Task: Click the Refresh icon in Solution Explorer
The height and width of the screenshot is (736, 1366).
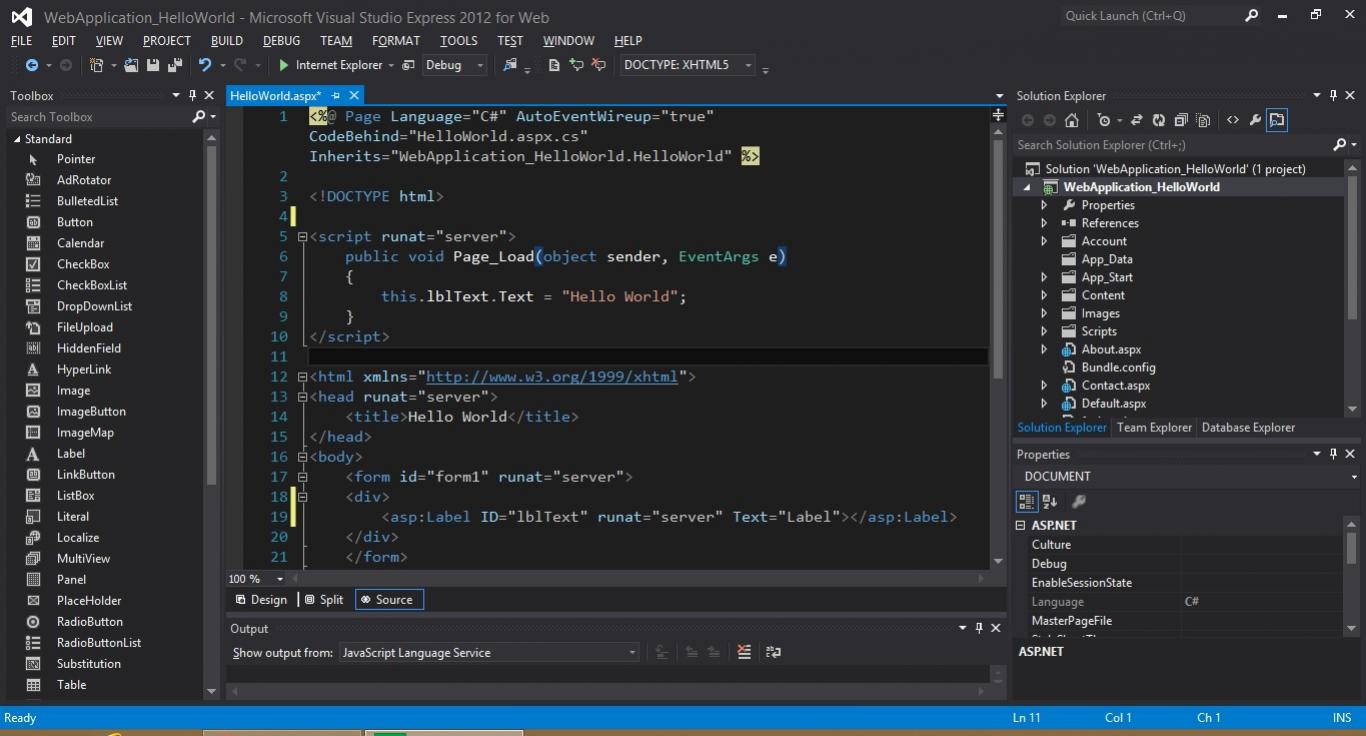Action: [1158, 120]
